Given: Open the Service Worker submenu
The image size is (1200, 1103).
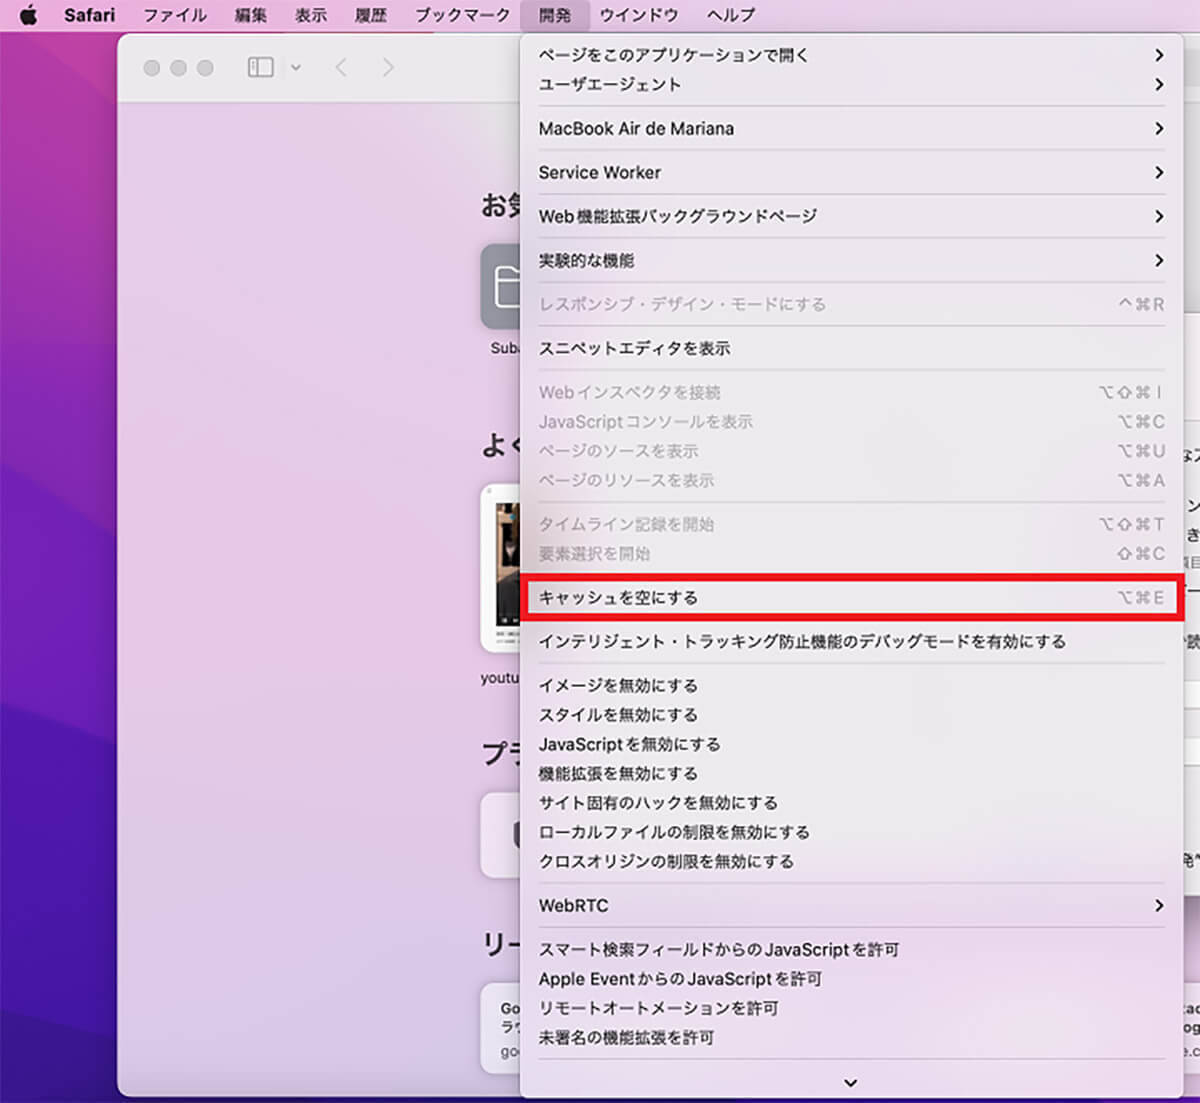Looking at the screenshot, I should click(600, 172).
